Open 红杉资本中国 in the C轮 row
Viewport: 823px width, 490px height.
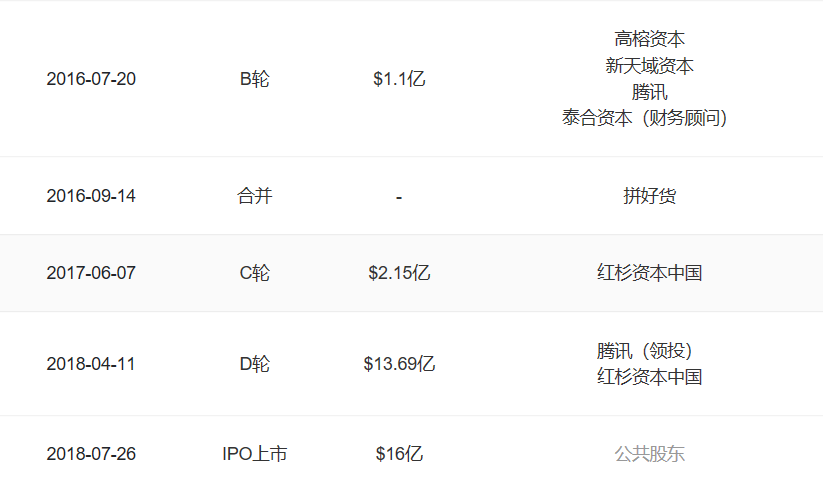point(649,273)
